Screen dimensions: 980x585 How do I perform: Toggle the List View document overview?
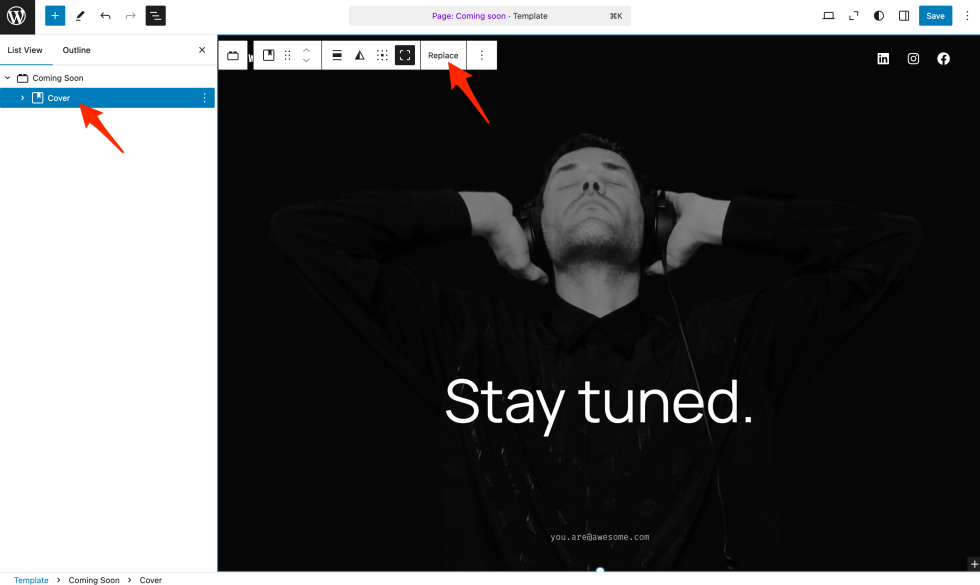coord(156,16)
